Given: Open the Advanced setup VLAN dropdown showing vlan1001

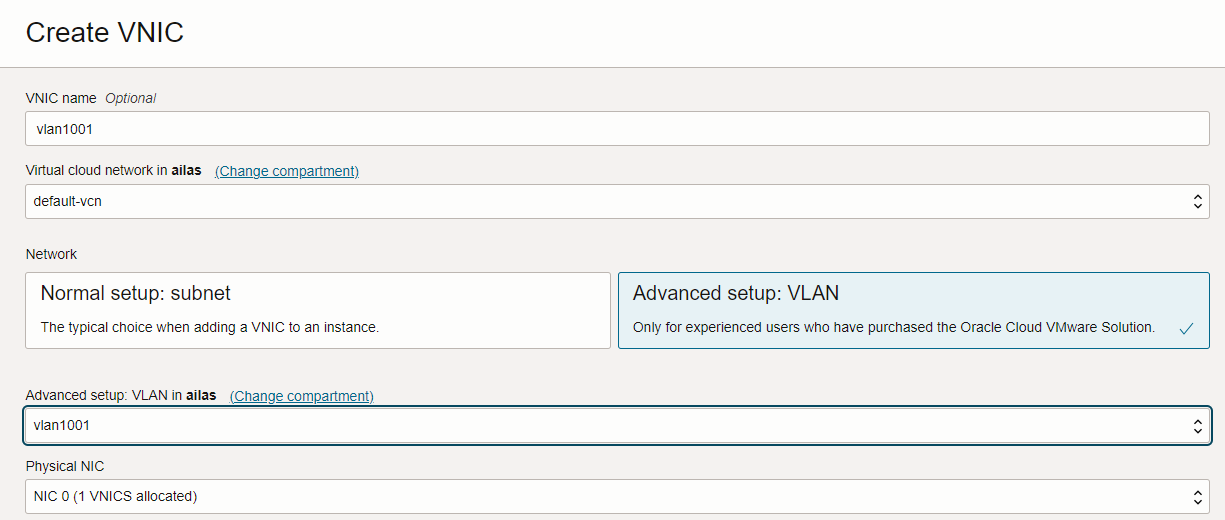Looking at the screenshot, I should coord(617,426).
